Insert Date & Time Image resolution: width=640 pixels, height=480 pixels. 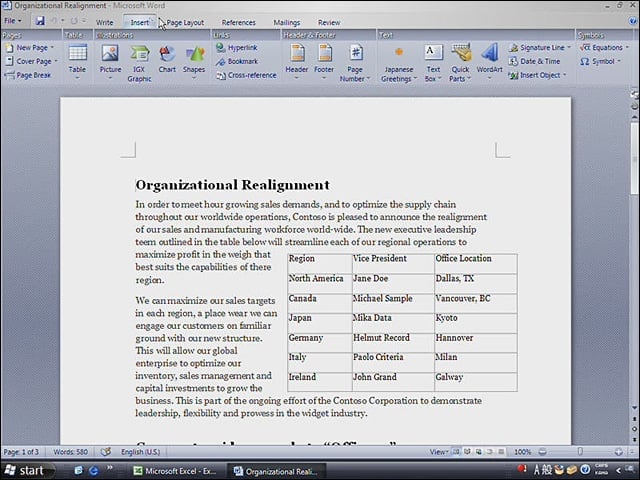534,61
